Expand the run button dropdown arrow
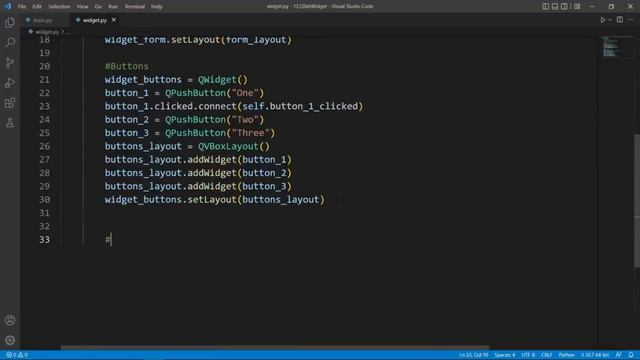This screenshot has height=360, width=640. pyautogui.click(x=610, y=20)
